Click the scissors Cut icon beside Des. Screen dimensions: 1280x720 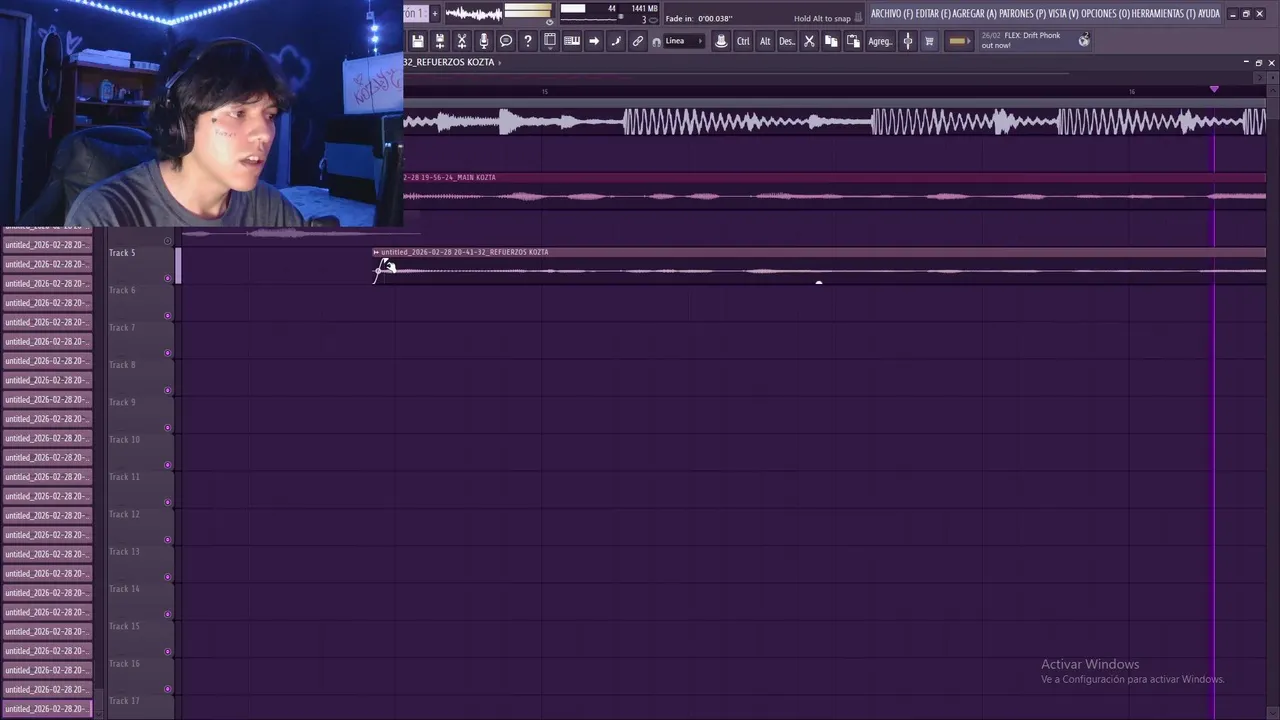click(x=809, y=41)
